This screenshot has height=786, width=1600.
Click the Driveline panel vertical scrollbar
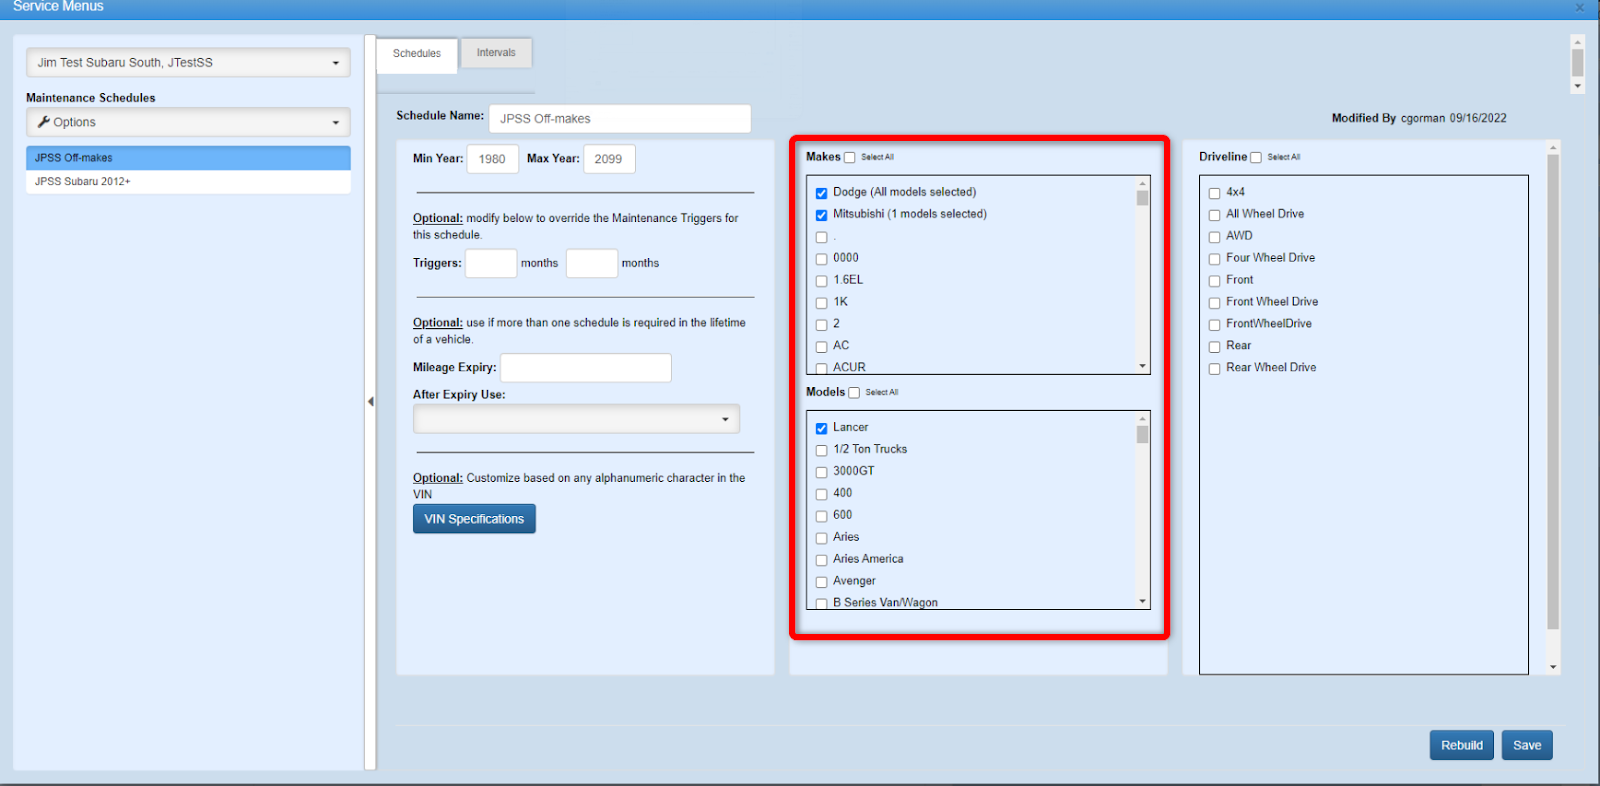[x=1553, y=400]
